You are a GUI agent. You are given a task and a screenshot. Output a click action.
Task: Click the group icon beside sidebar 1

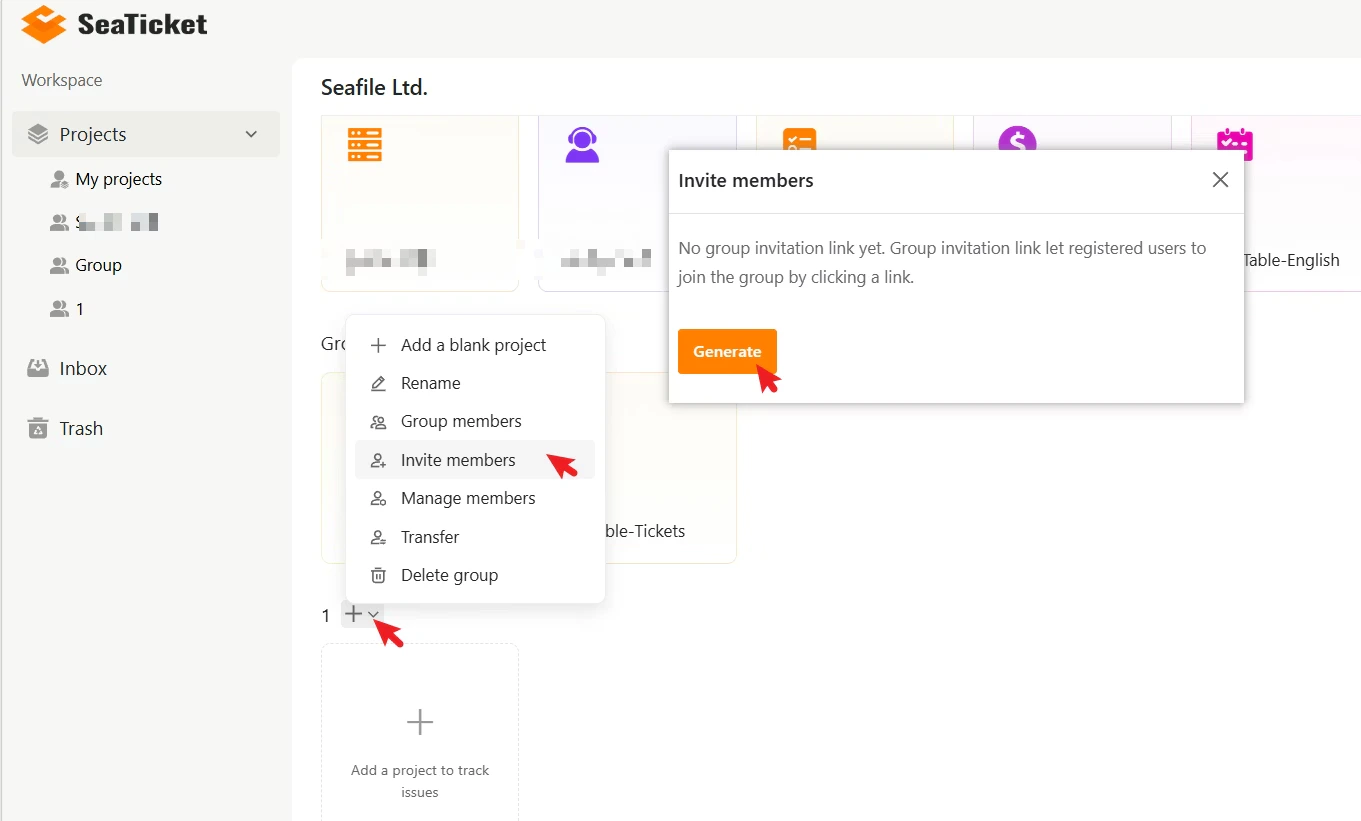tap(59, 309)
